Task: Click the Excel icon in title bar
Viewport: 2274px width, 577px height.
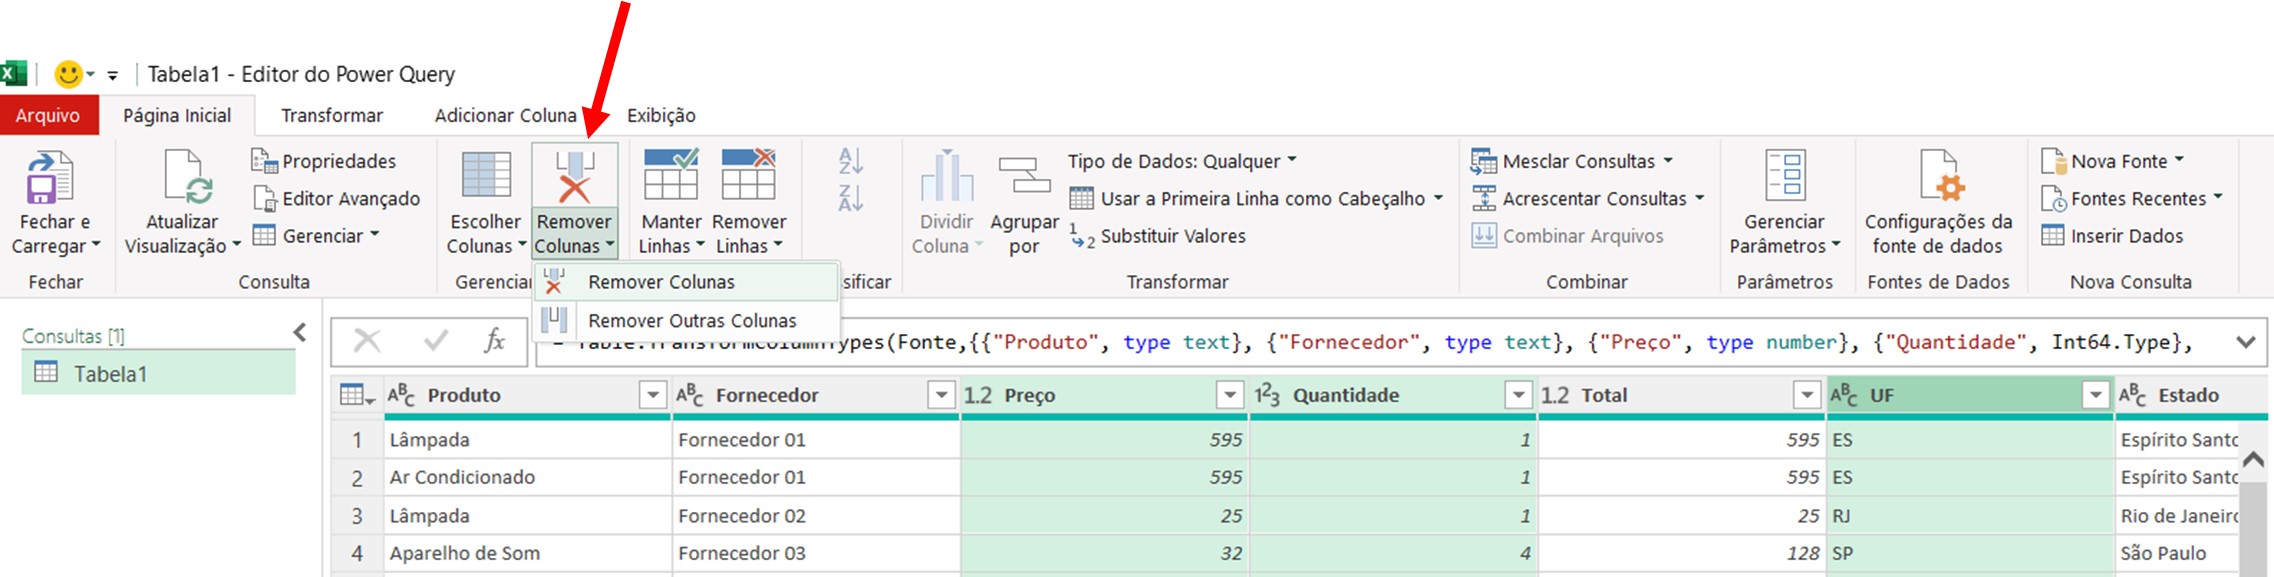Action: click(x=13, y=73)
